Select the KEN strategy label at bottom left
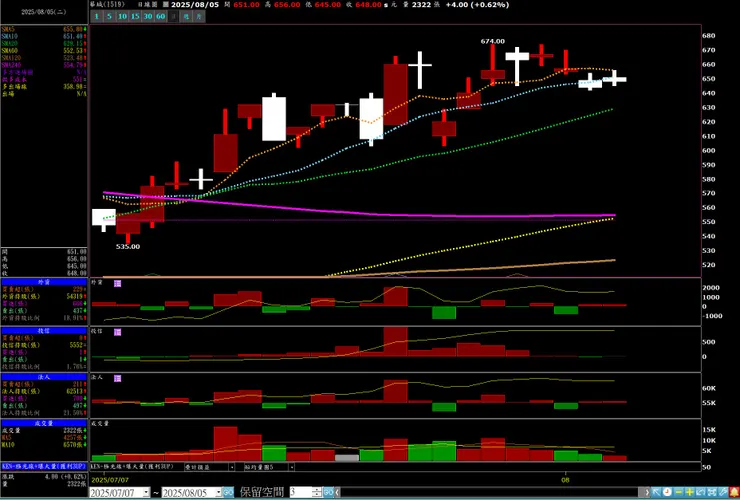740x500 pixels. (x=44, y=466)
